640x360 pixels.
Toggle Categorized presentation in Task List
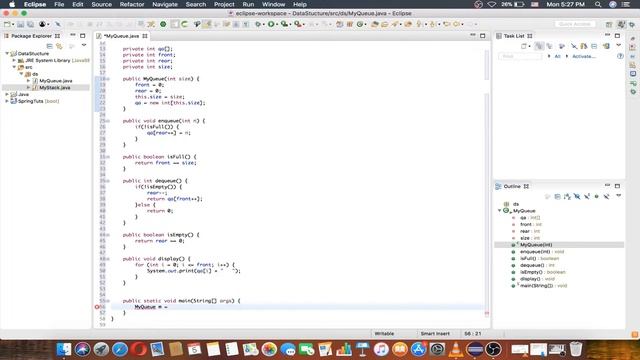539,46
